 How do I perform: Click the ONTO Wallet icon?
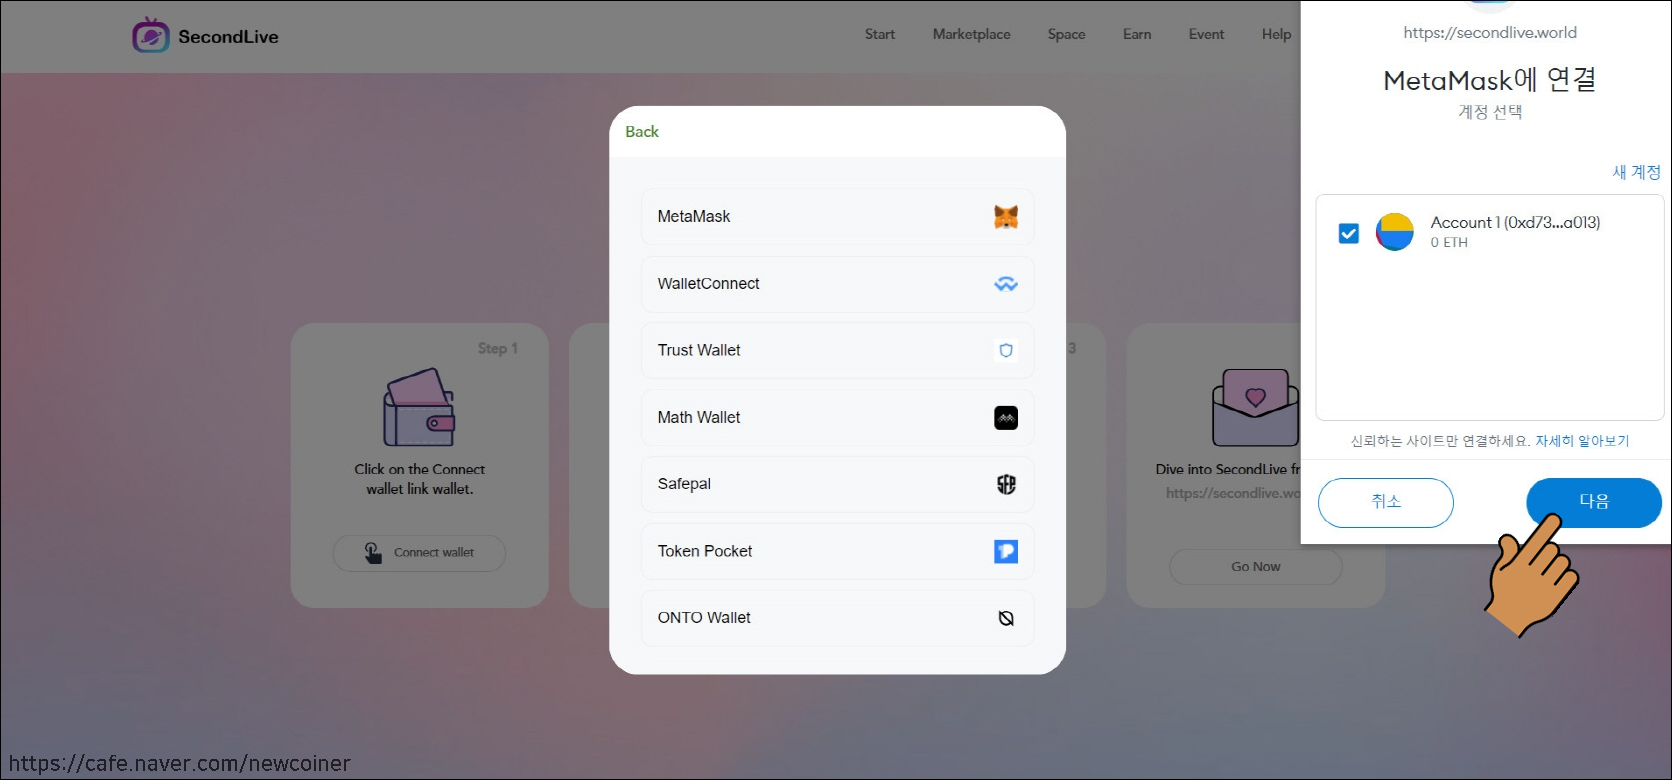[1005, 618]
